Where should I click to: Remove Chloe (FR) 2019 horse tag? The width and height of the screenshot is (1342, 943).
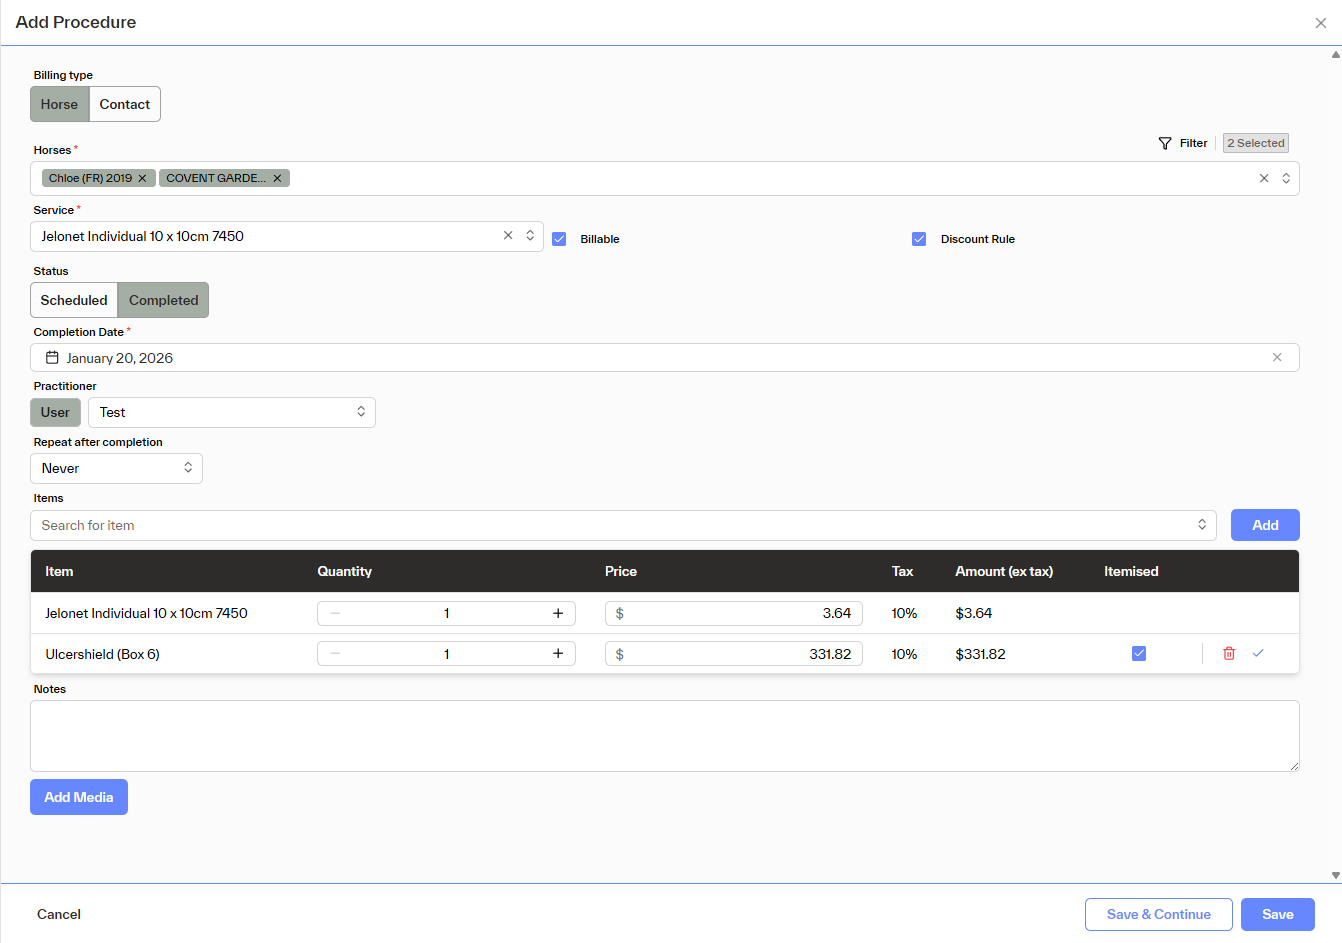142,178
